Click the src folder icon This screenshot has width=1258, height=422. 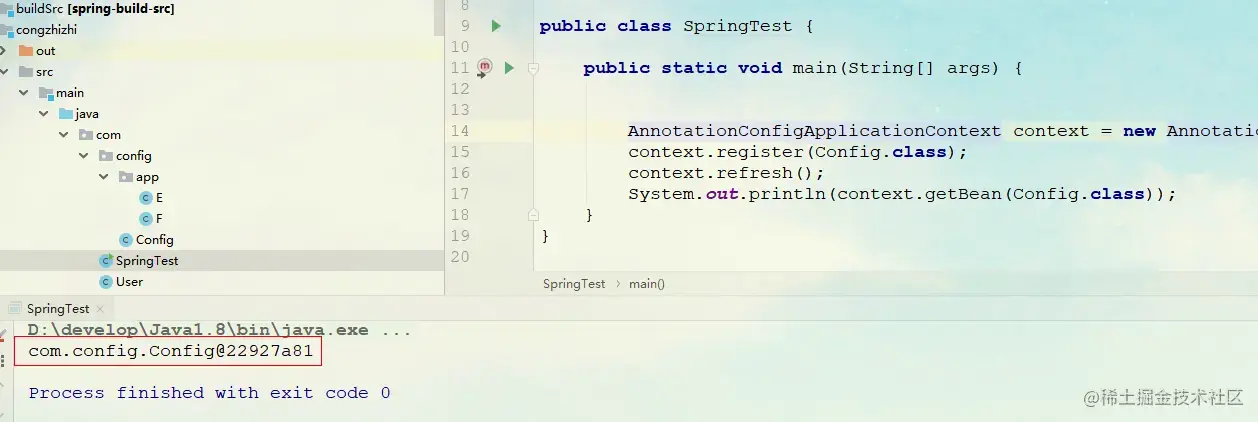26,72
